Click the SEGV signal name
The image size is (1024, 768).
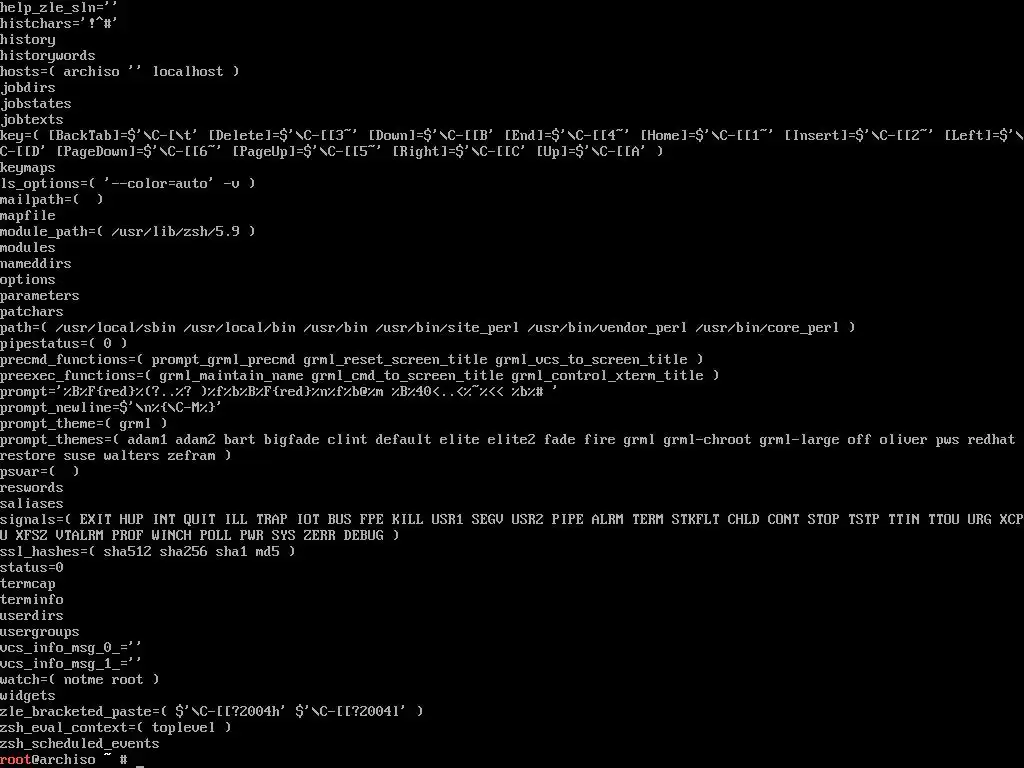click(x=487, y=520)
